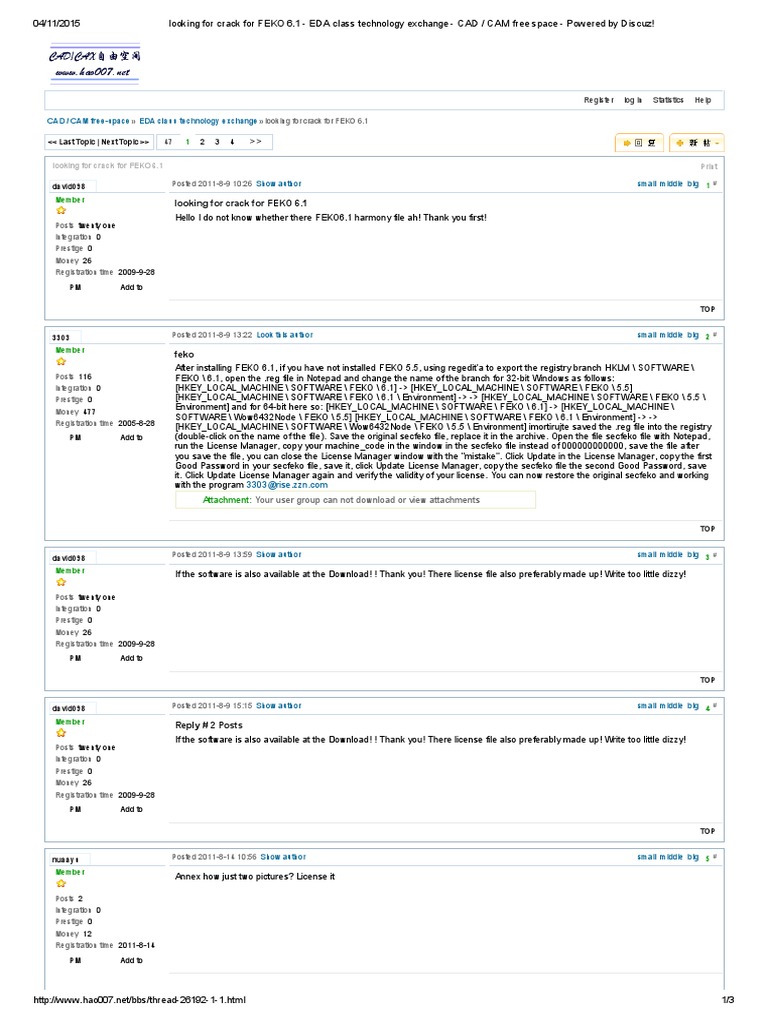This screenshot has height=1024, width=768.
Task: Click PM under first david038 post
Action: (x=75, y=287)
